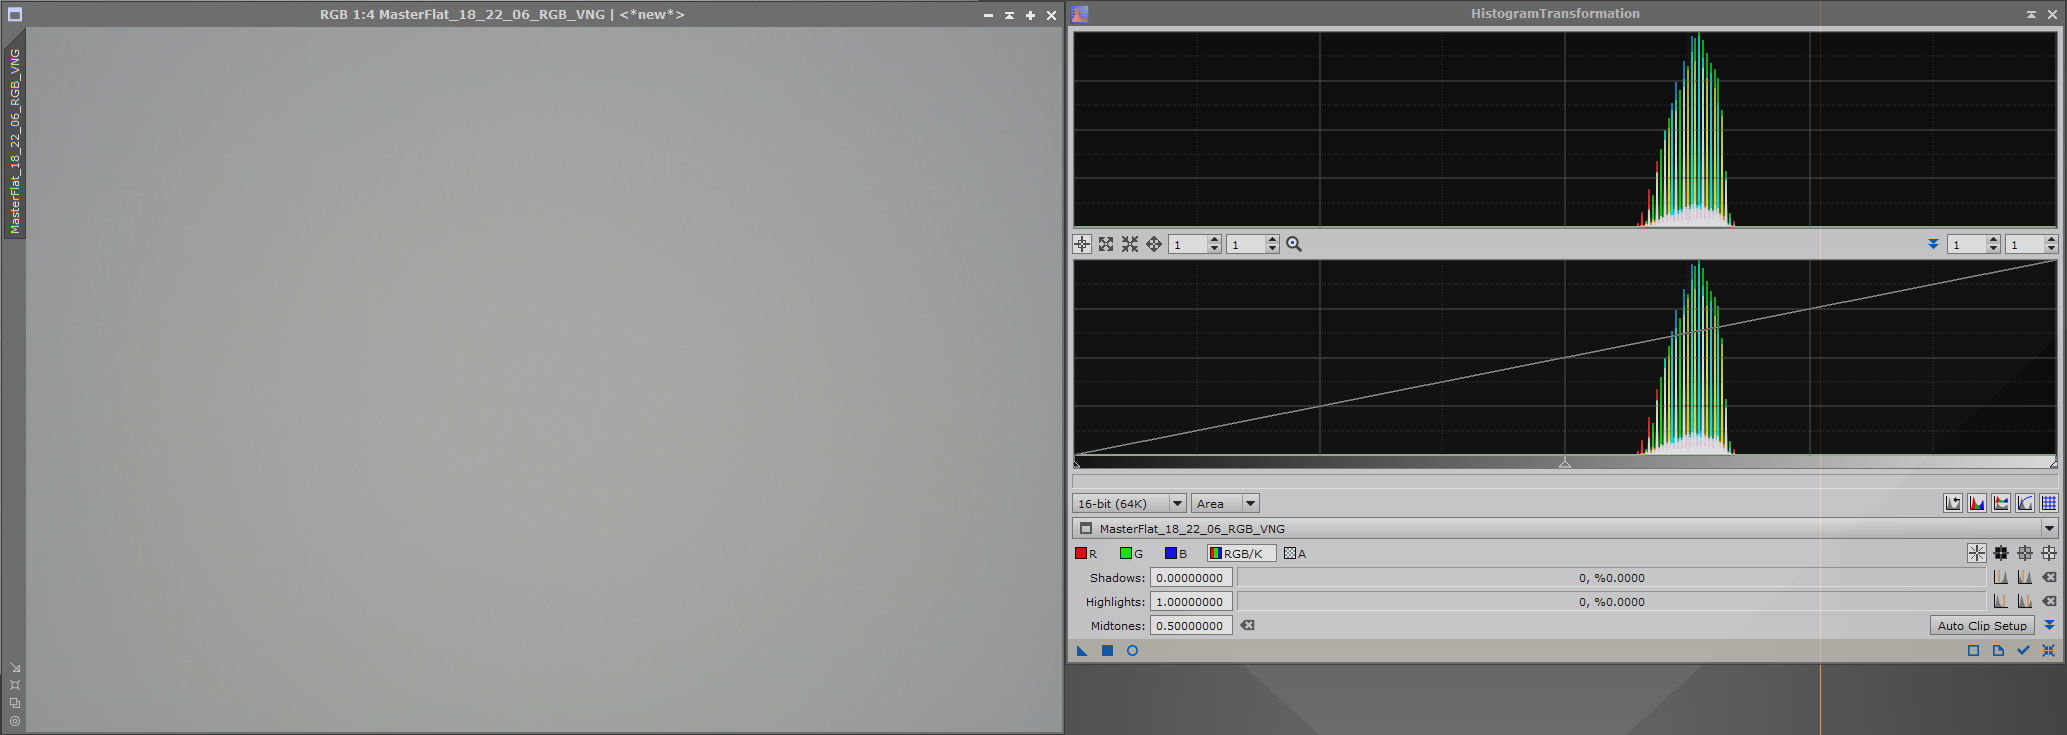Screen dimensions: 2067x735
Task: Maximize the MasterFlat image window with plus icon
Action: [1030, 15]
